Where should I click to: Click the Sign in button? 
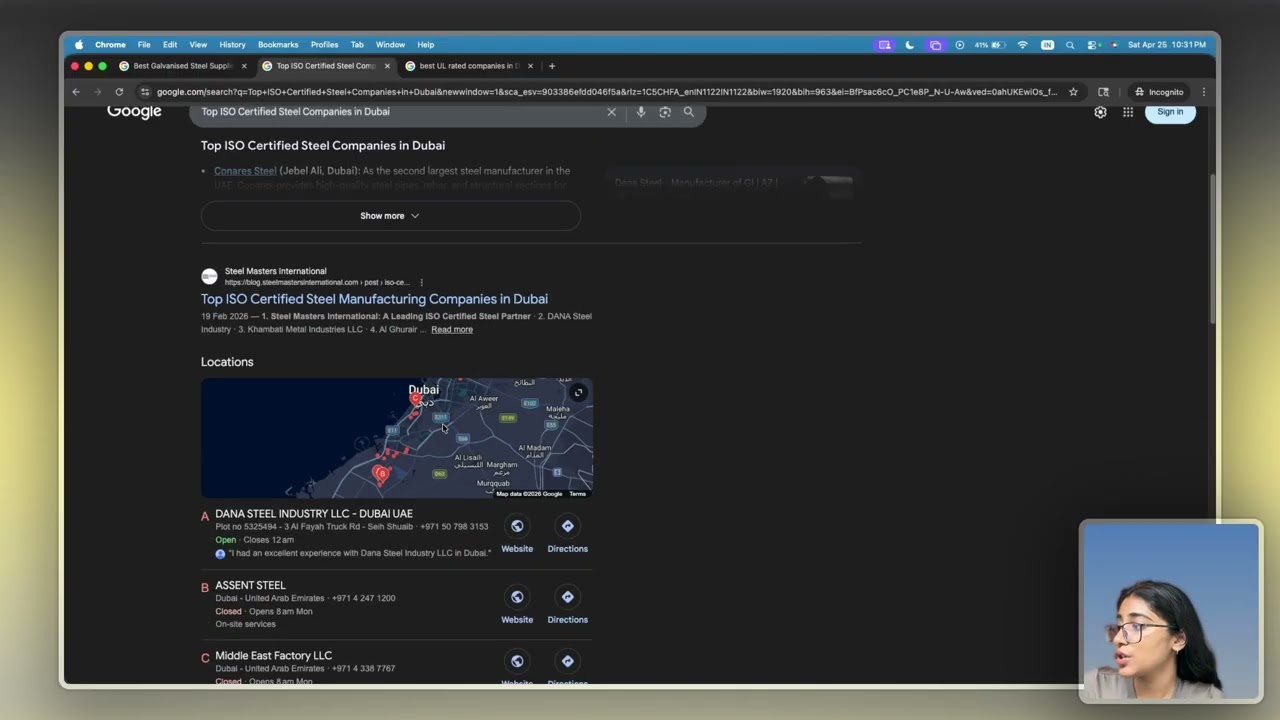[x=1170, y=112]
